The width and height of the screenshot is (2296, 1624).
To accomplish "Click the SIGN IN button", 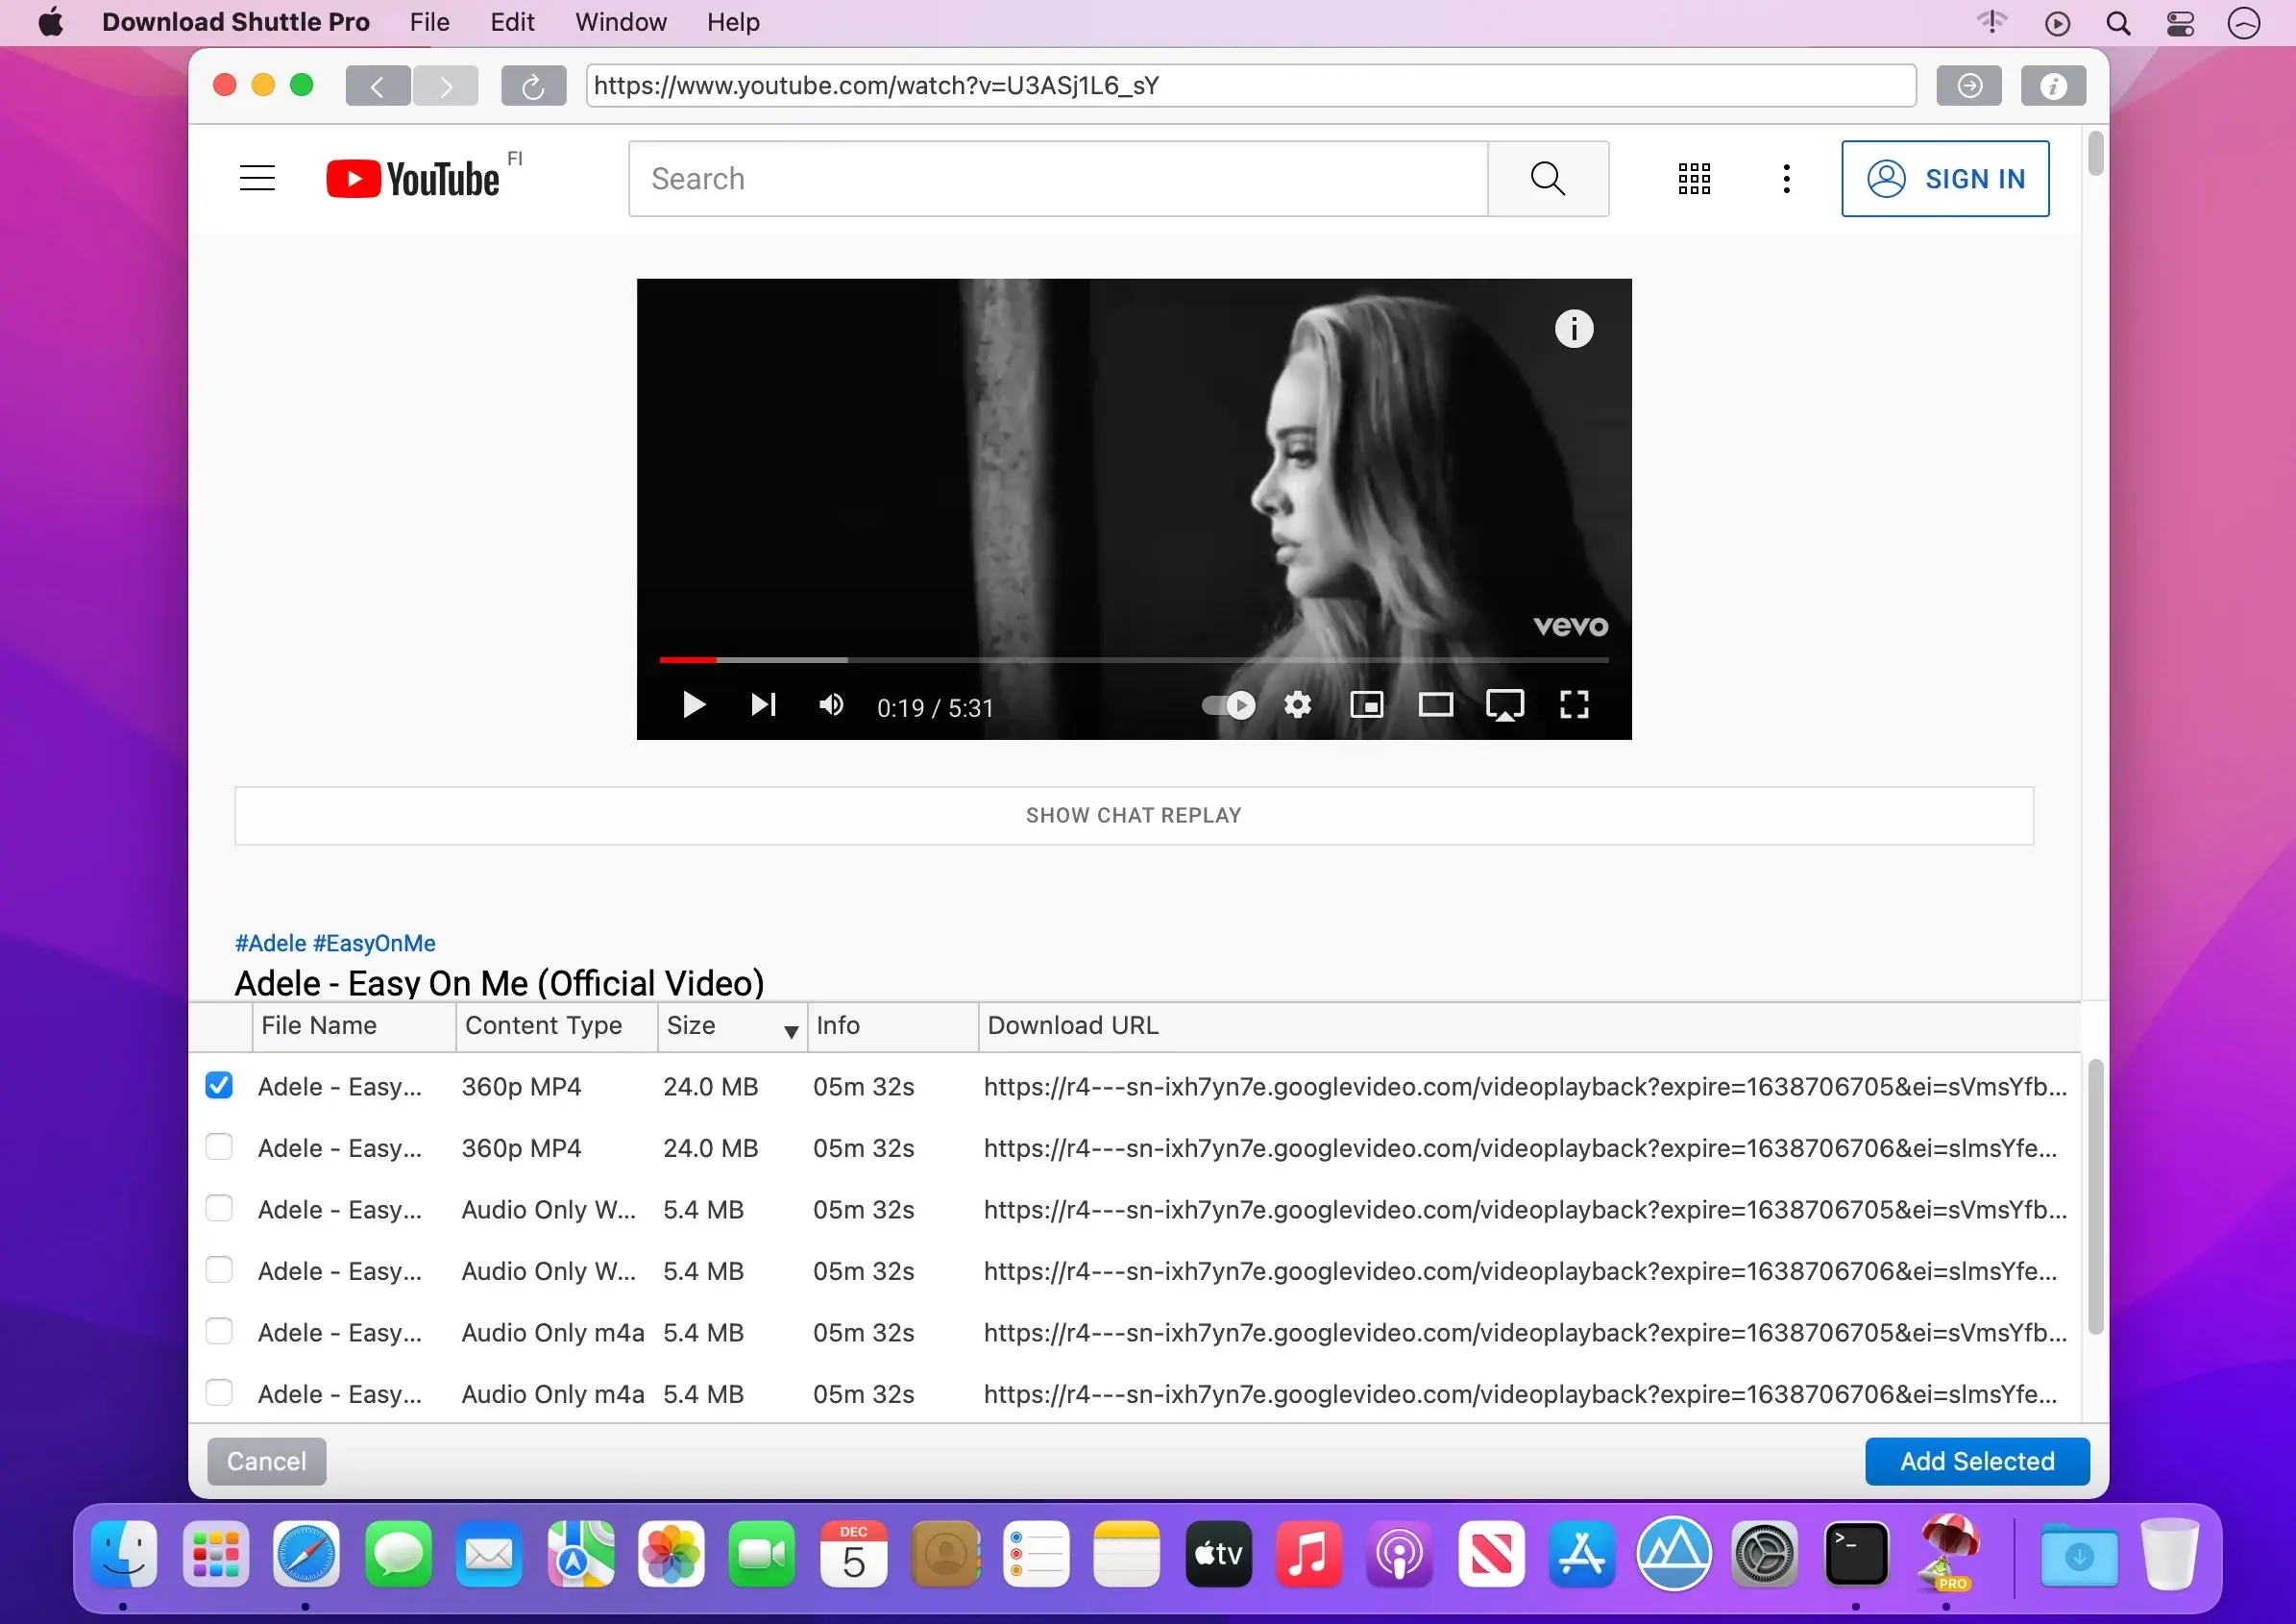I will pyautogui.click(x=1945, y=179).
